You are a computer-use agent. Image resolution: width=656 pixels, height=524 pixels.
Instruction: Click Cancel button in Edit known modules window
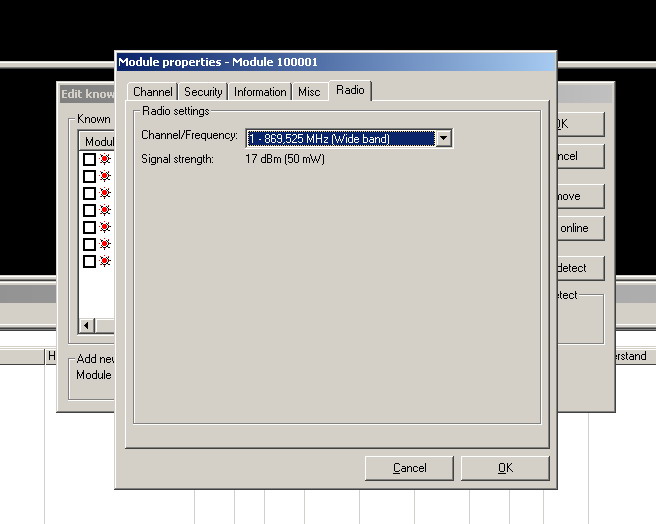click(581, 156)
